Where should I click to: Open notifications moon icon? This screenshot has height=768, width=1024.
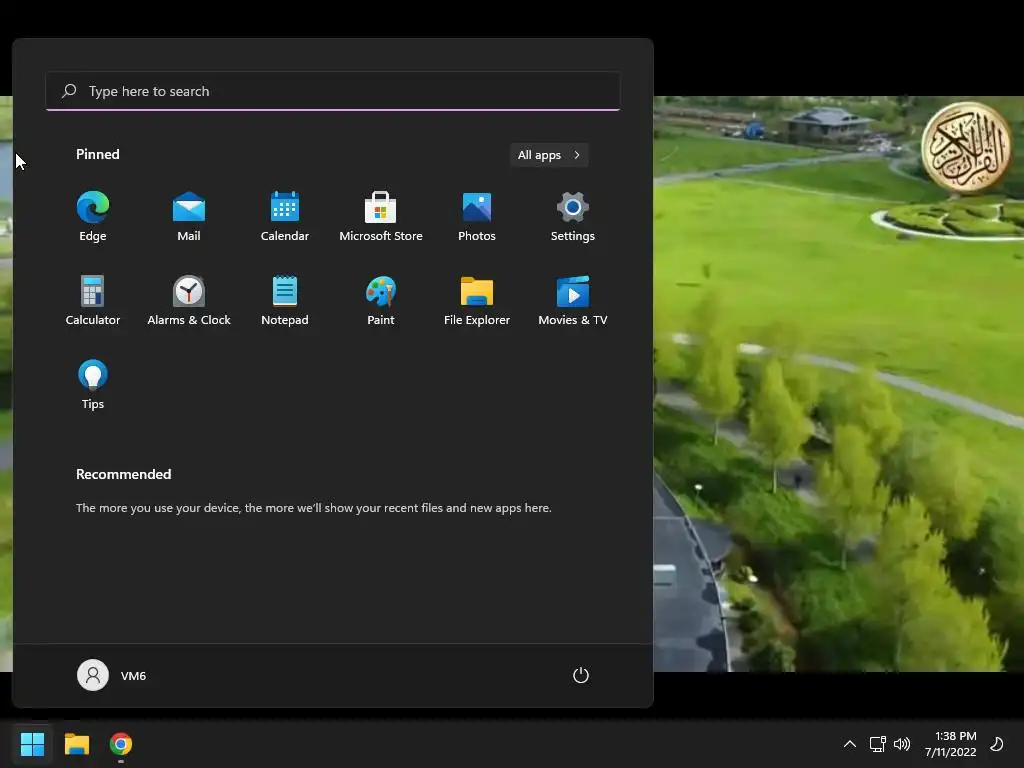[997, 744]
